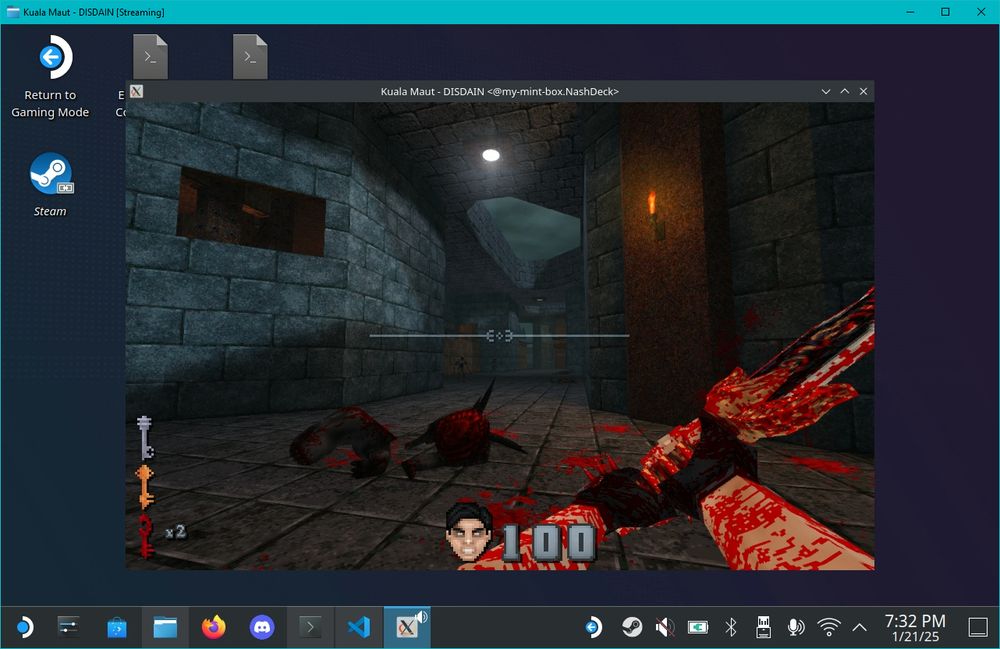Screen dimensions: 1000x649
Task: Open Discord from the taskbar
Action: [x=262, y=627]
